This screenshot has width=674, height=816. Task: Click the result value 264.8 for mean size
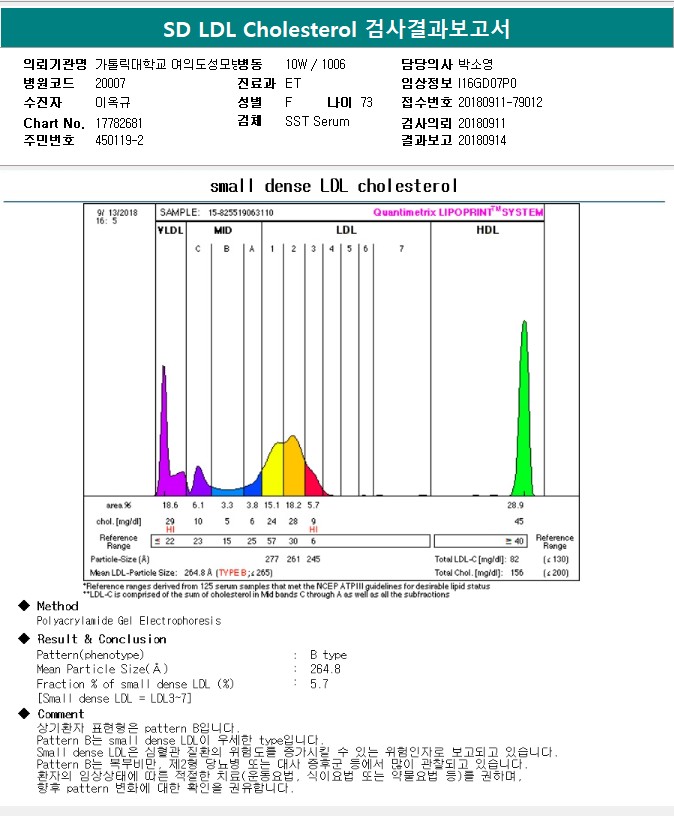pyautogui.click(x=325, y=669)
